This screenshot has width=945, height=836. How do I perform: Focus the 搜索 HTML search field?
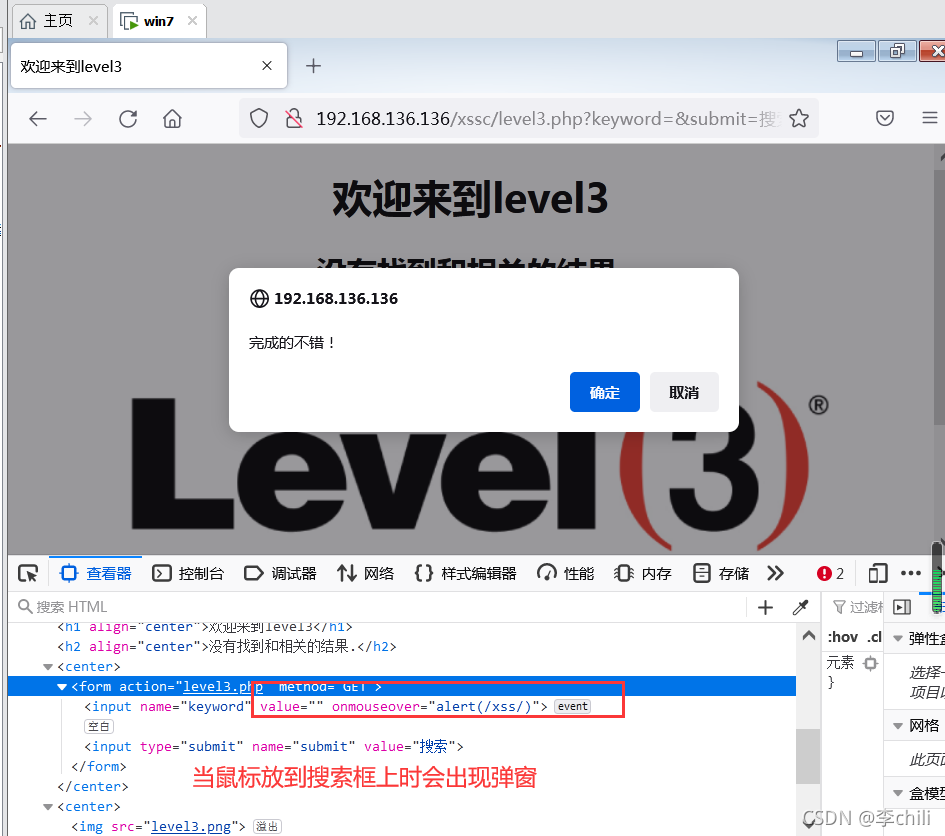click(x=380, y=607)
